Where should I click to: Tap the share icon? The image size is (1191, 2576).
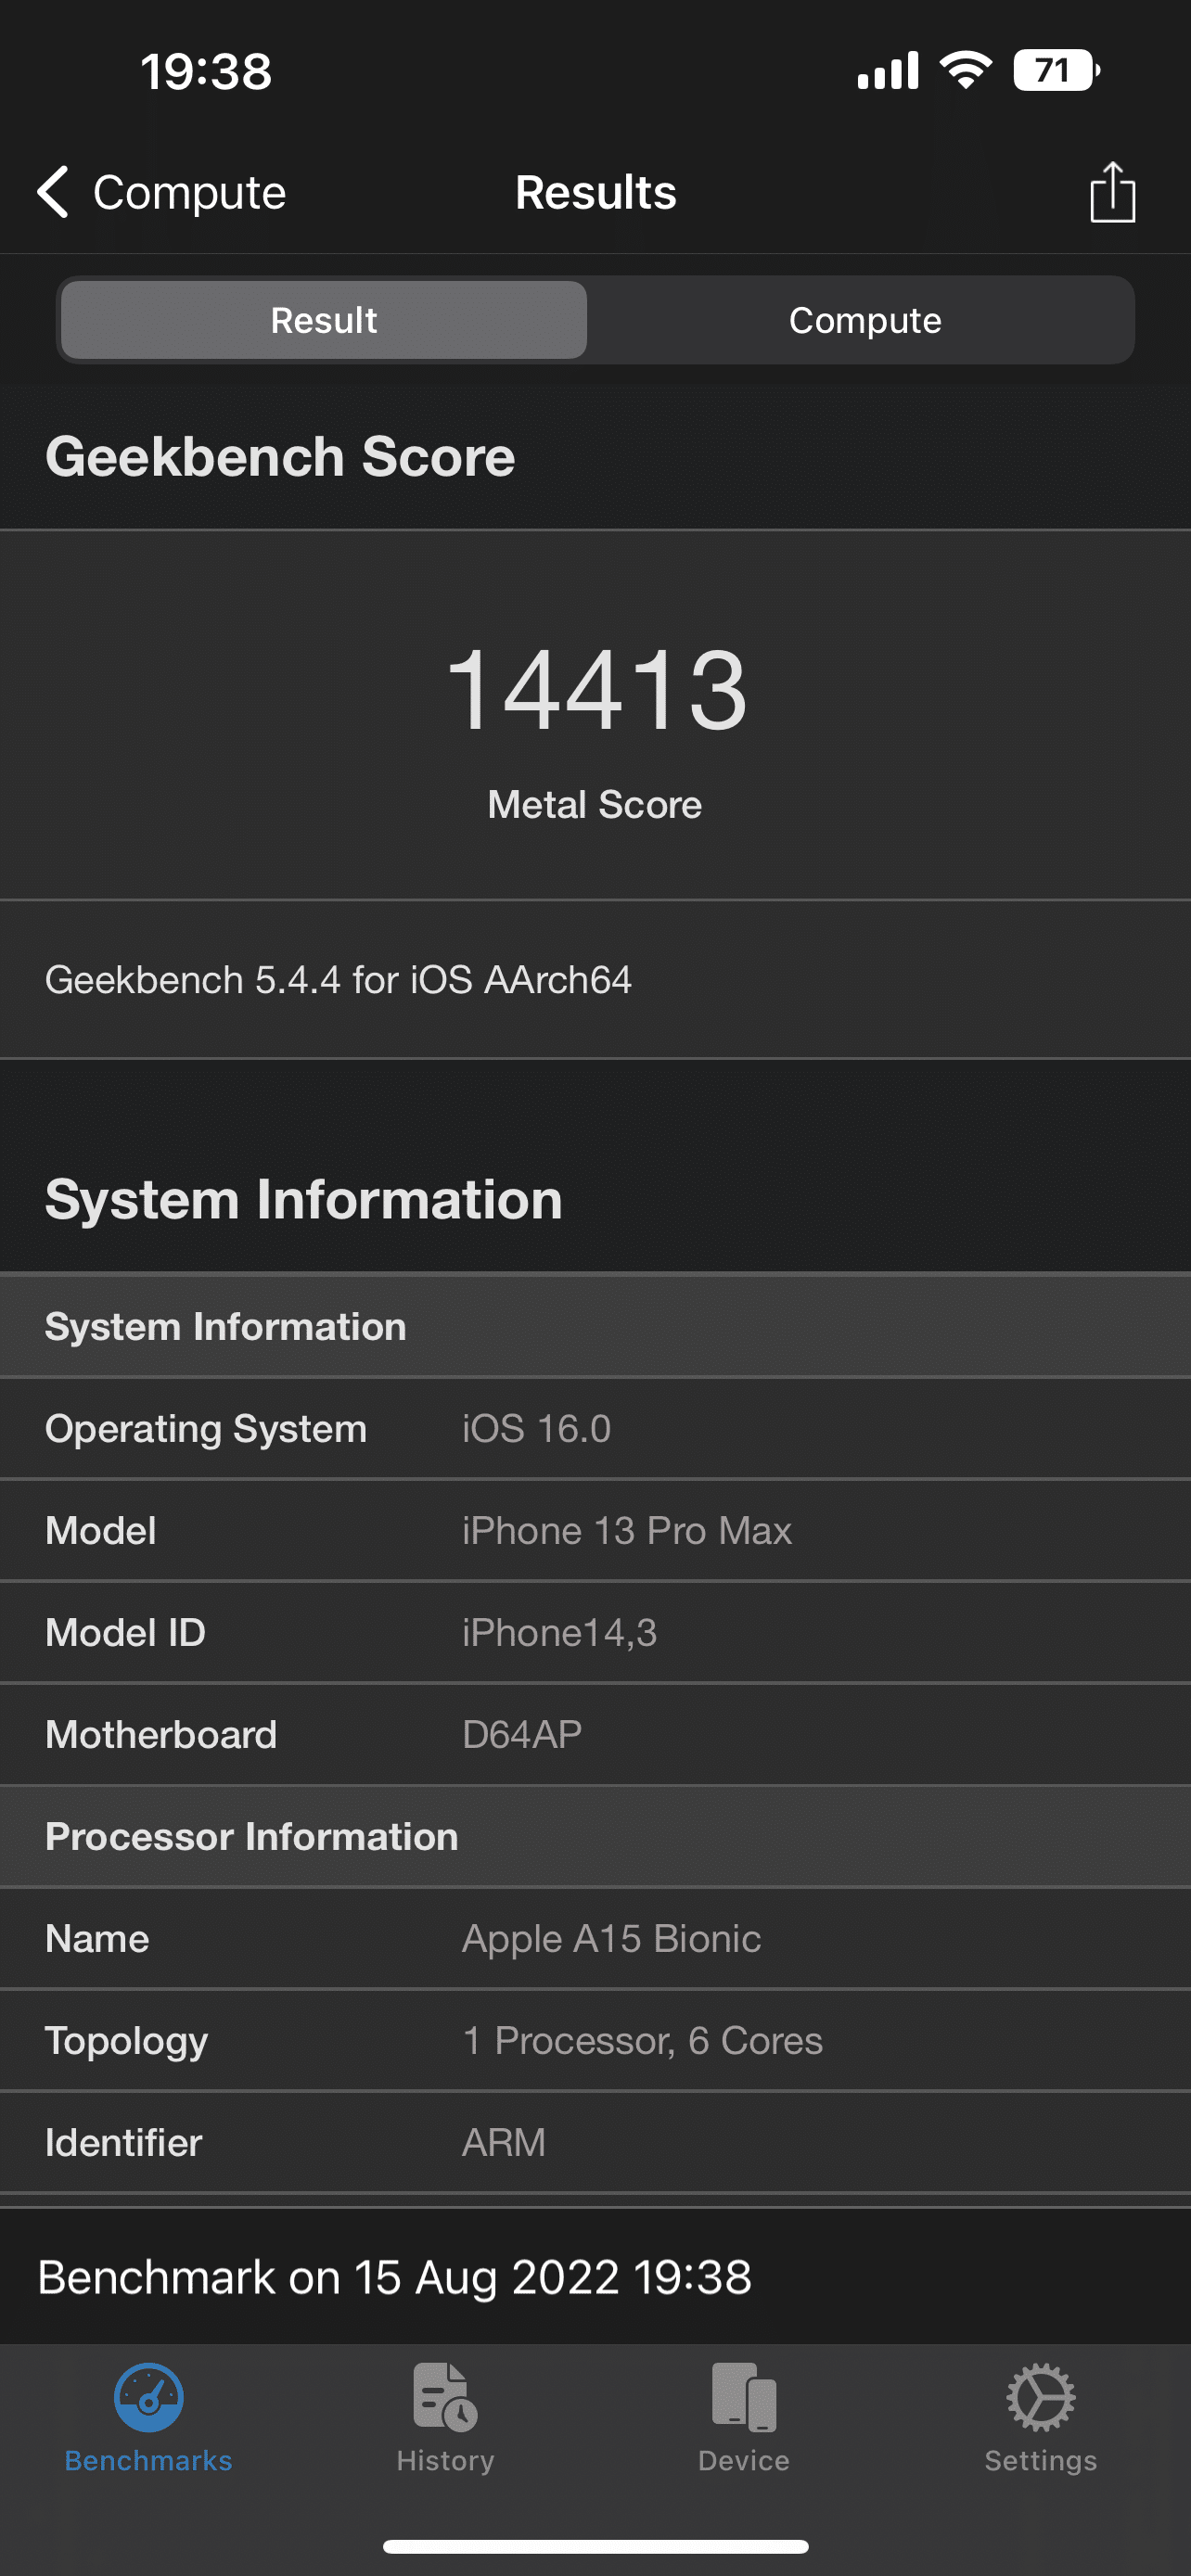[1112, 191]
